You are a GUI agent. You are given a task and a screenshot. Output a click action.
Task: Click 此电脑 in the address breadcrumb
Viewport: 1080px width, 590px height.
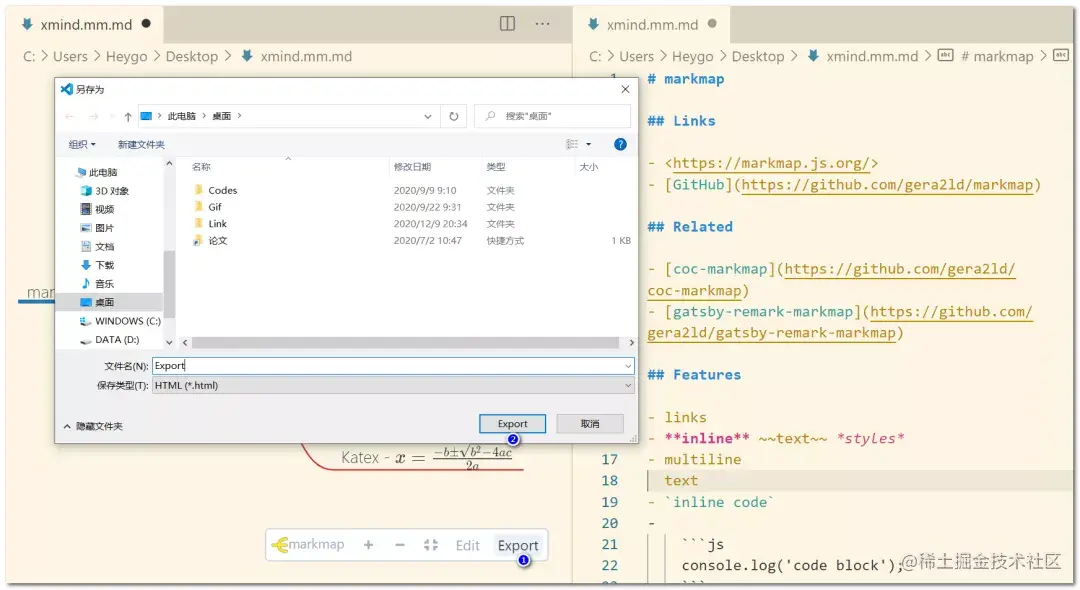181,116
